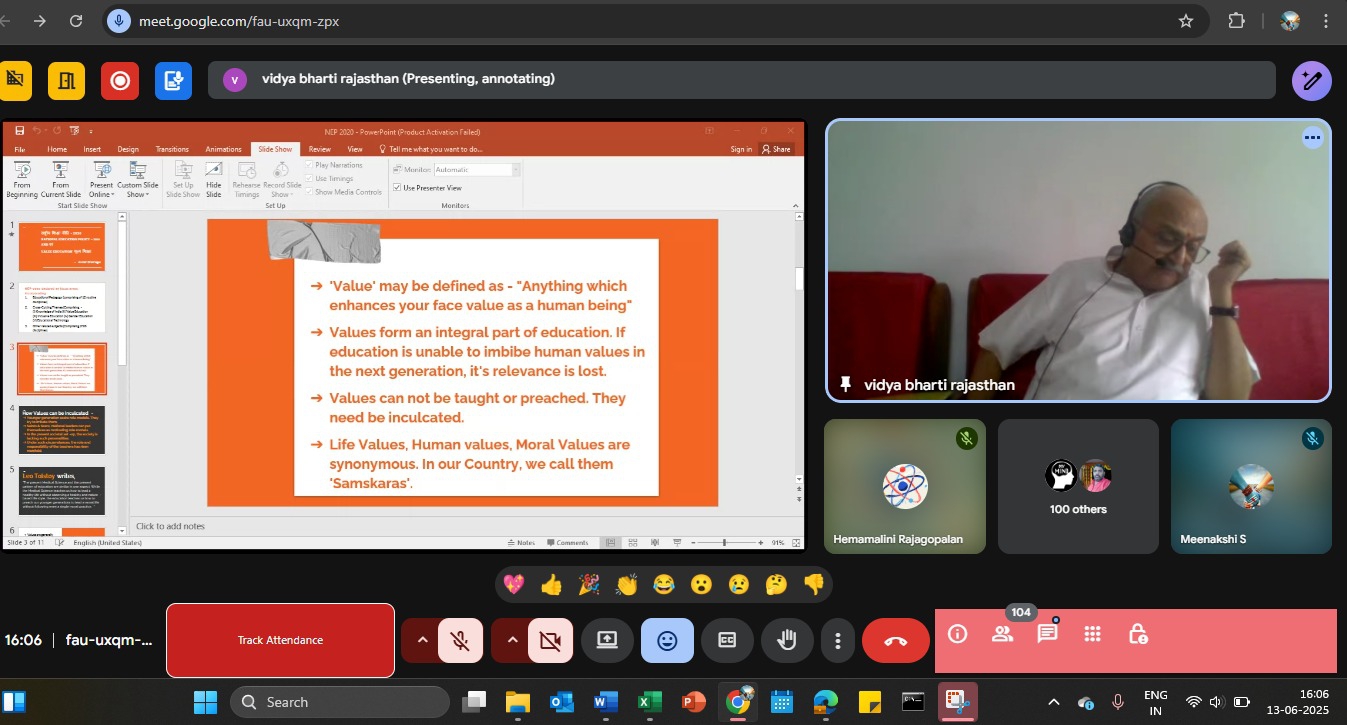
Task: Click the present screen button
Action: (607, 641)
